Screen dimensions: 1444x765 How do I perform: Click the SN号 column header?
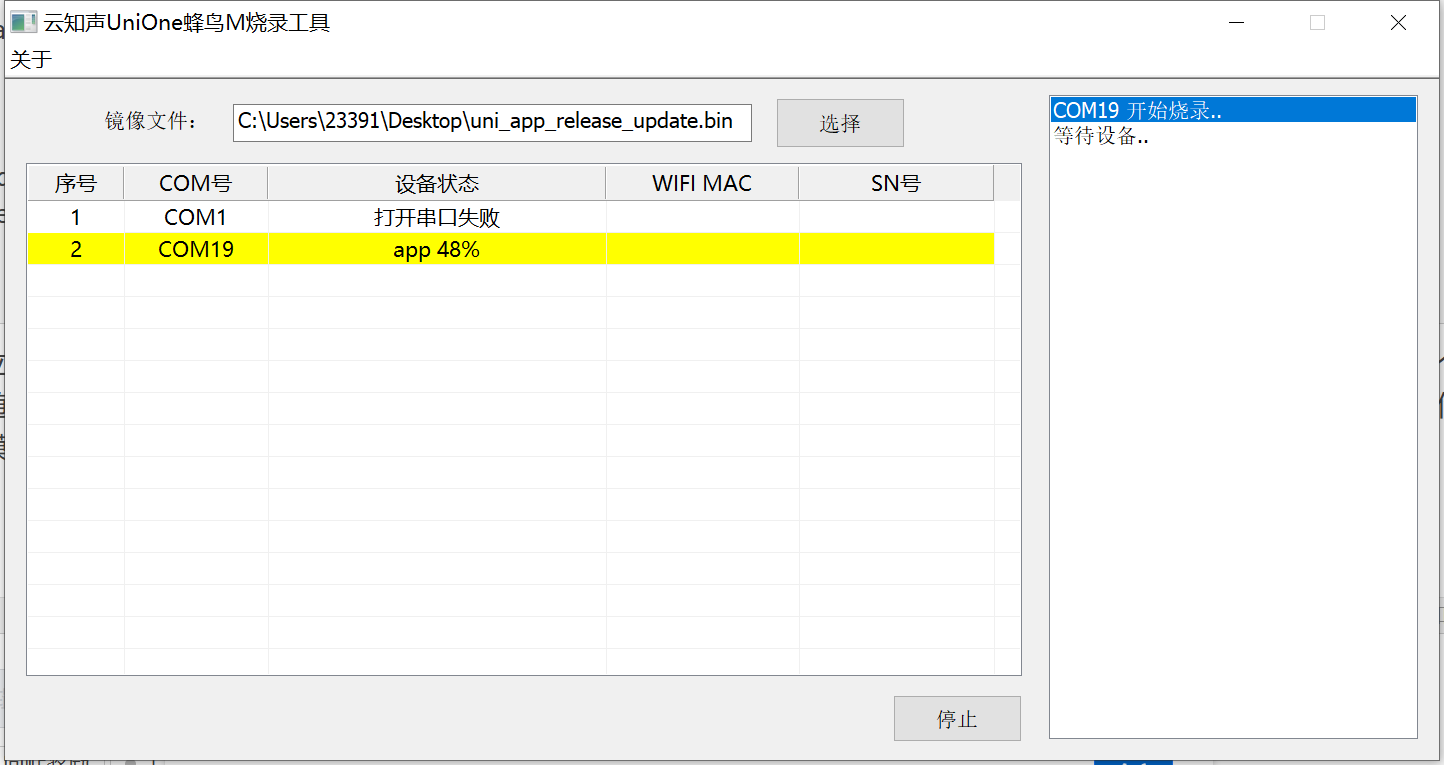tap(896, 184)
